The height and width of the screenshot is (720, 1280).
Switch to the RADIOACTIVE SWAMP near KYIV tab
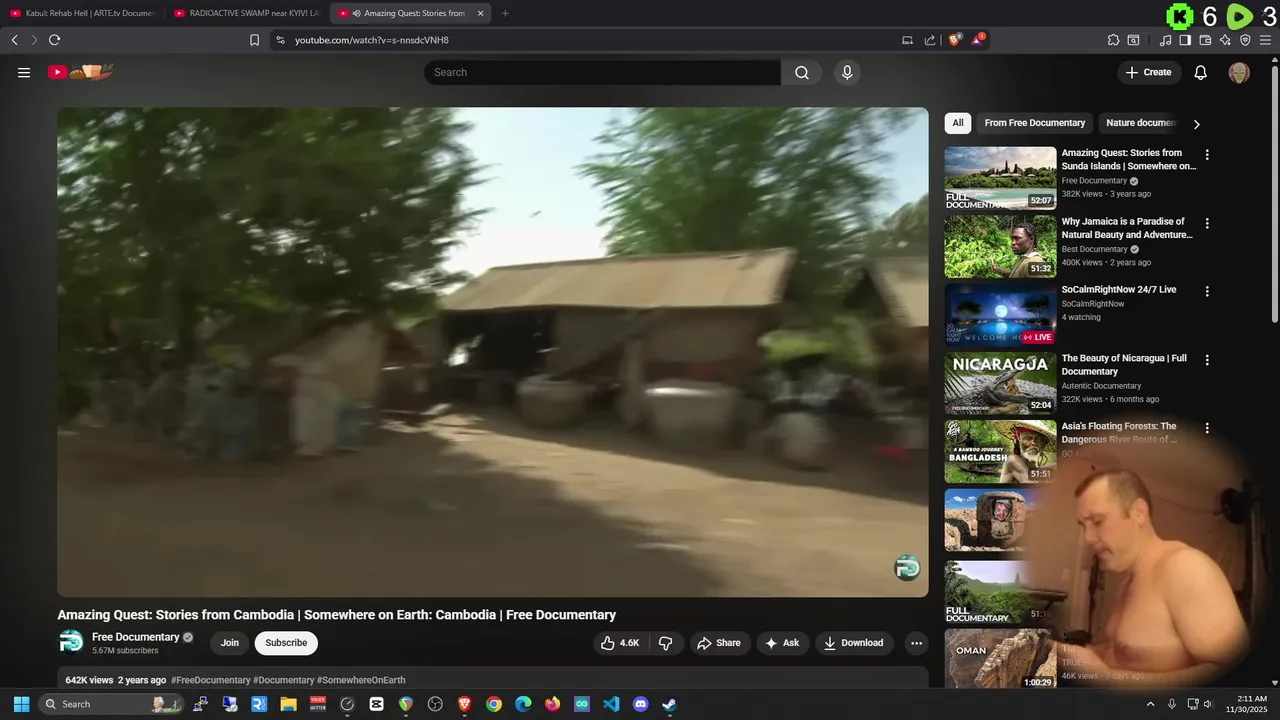point(247,13)
